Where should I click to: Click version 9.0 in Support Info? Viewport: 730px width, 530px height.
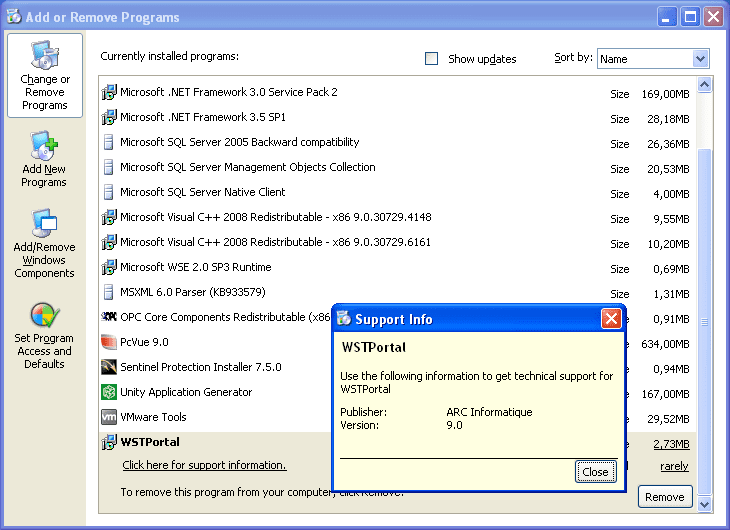454,425
